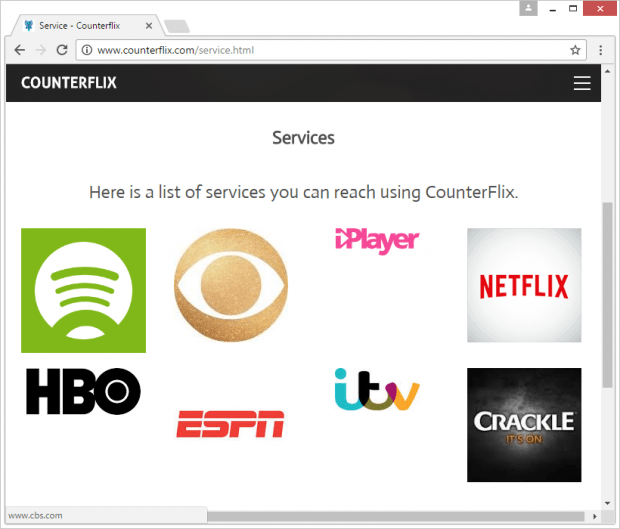Image resolution: width=620 pixels, height=529 pixels.
Task: Open the Crackle service thumbnail
Action: (524, 425)
